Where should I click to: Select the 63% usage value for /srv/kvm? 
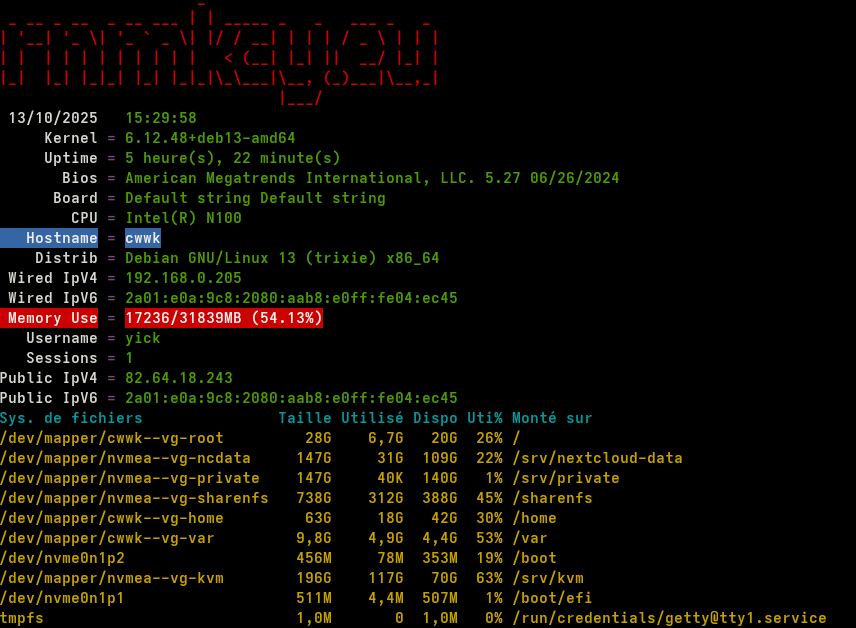pos(489,578)
